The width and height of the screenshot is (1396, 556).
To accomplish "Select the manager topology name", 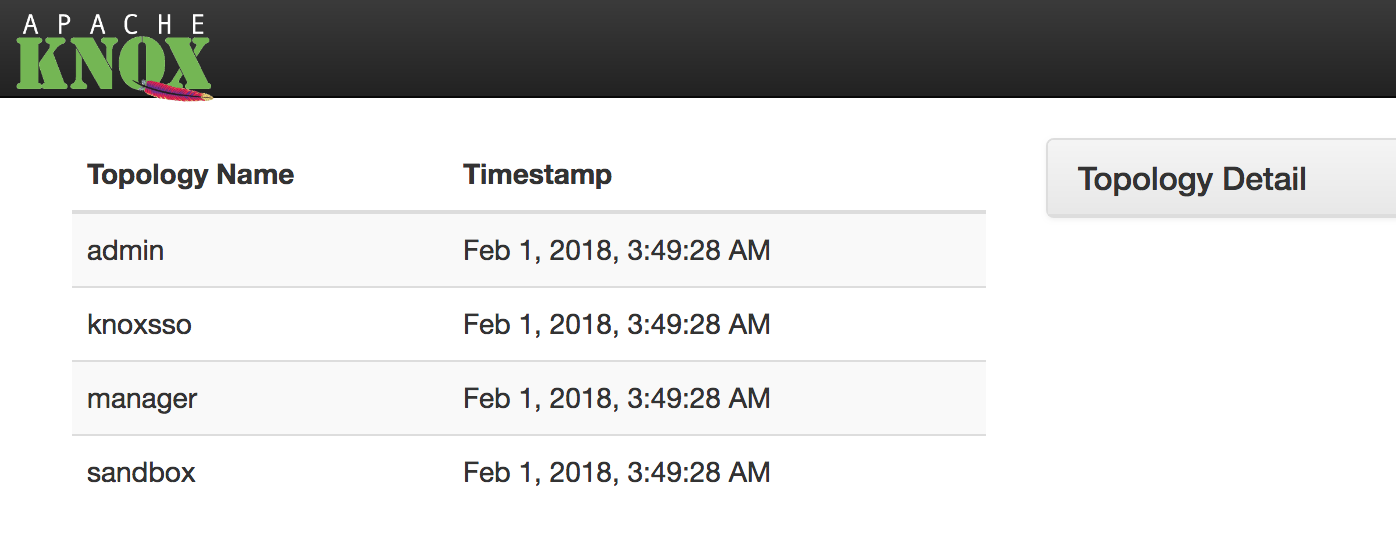I will tap(142, 399).
